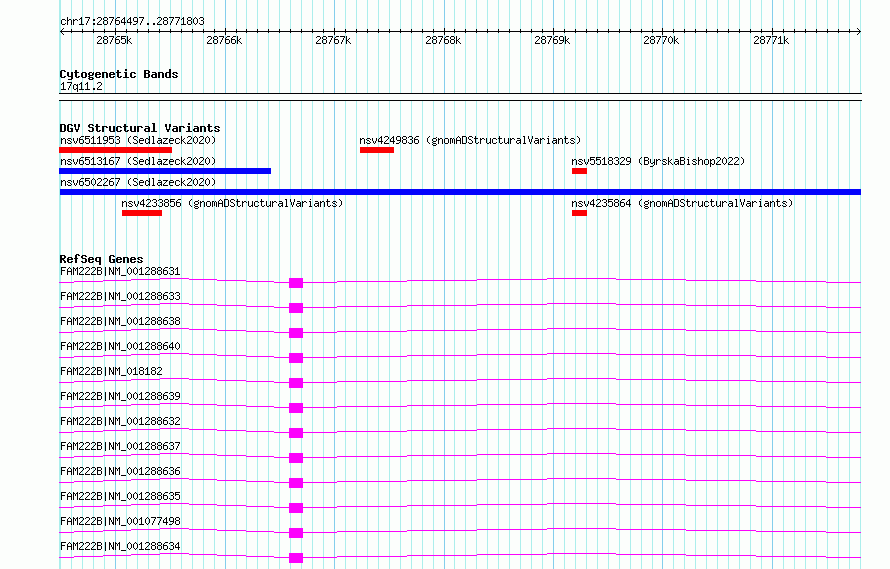Click the 17q11.2 band label
The image size is (890, 569).
click(x=81, y=86)
